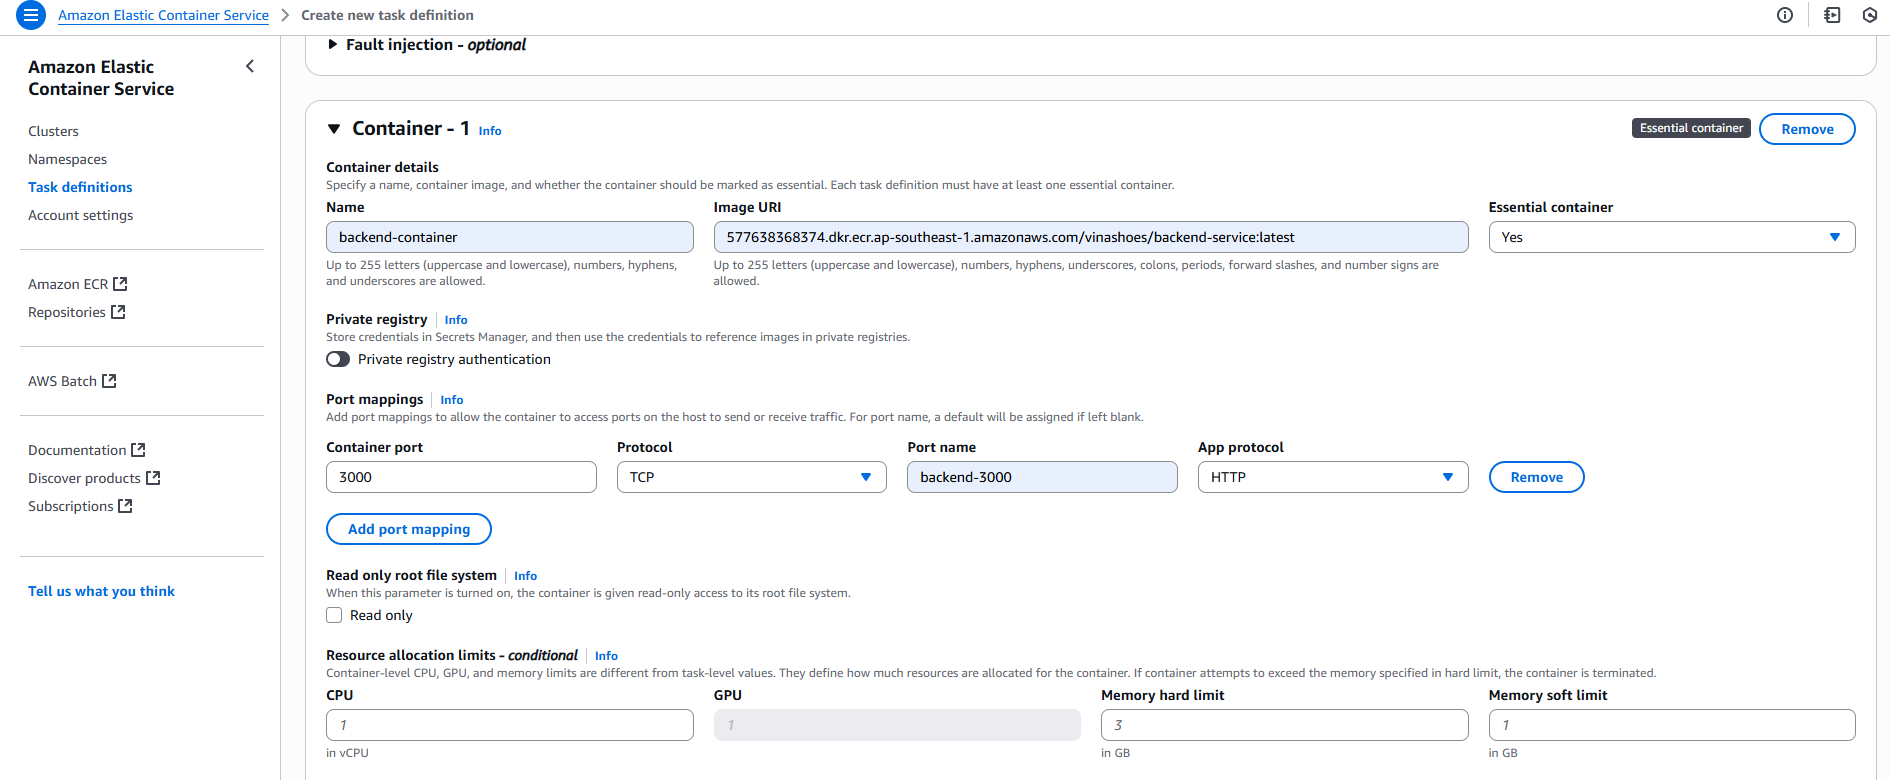This screenshot has width=1890, height=780.
Task: Click the Essential container badge
Action: [1691, 128]
